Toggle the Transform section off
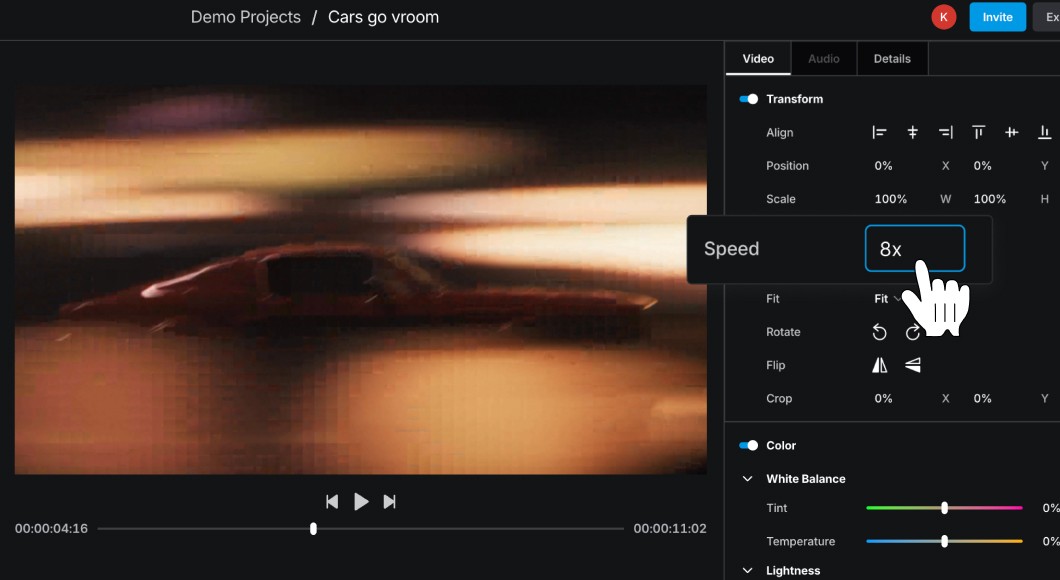Image resolution: width=1060 pixels, height=580 pixels. pyautogui.click(x=748, y=99)
